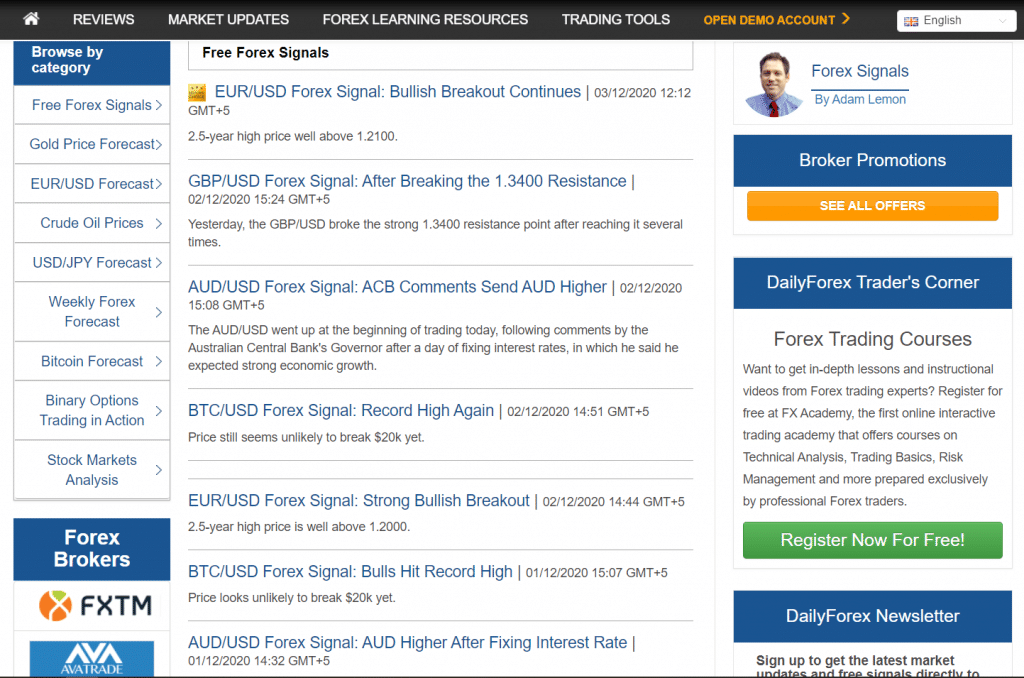
Task: Expand the USD/JPY Forecast chevron
Action: (159, 263)
